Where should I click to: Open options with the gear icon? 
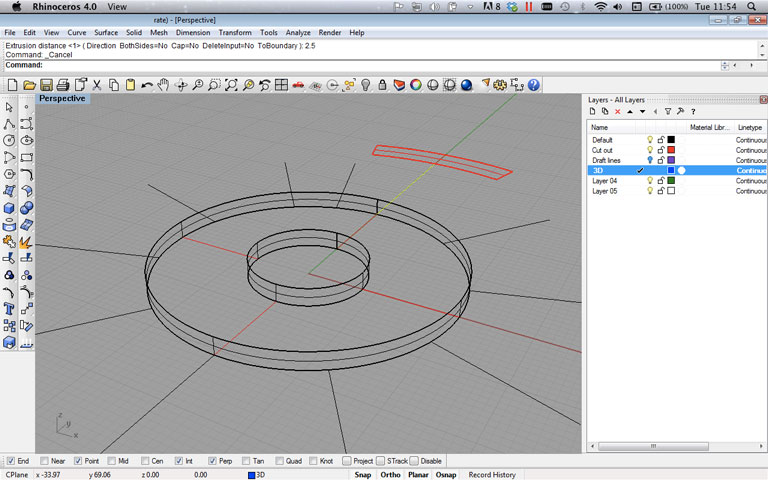coord(500,85)
